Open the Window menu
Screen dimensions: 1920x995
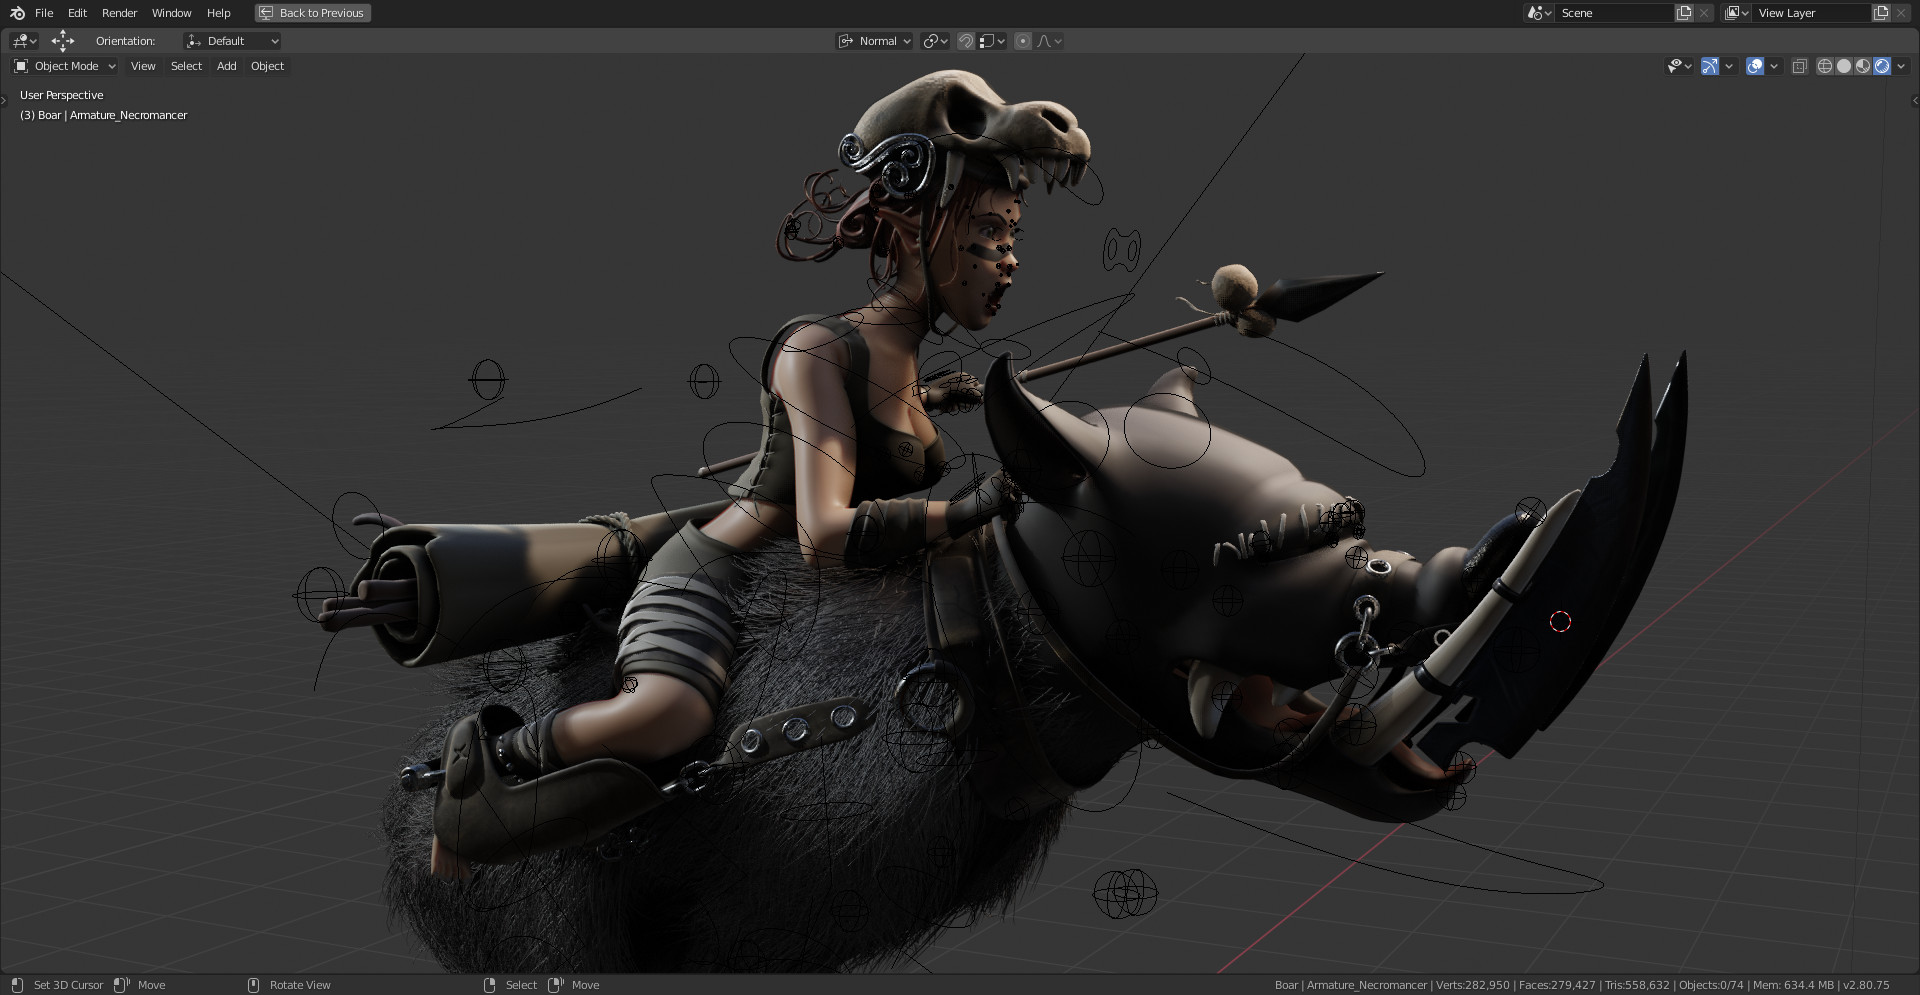171,13
